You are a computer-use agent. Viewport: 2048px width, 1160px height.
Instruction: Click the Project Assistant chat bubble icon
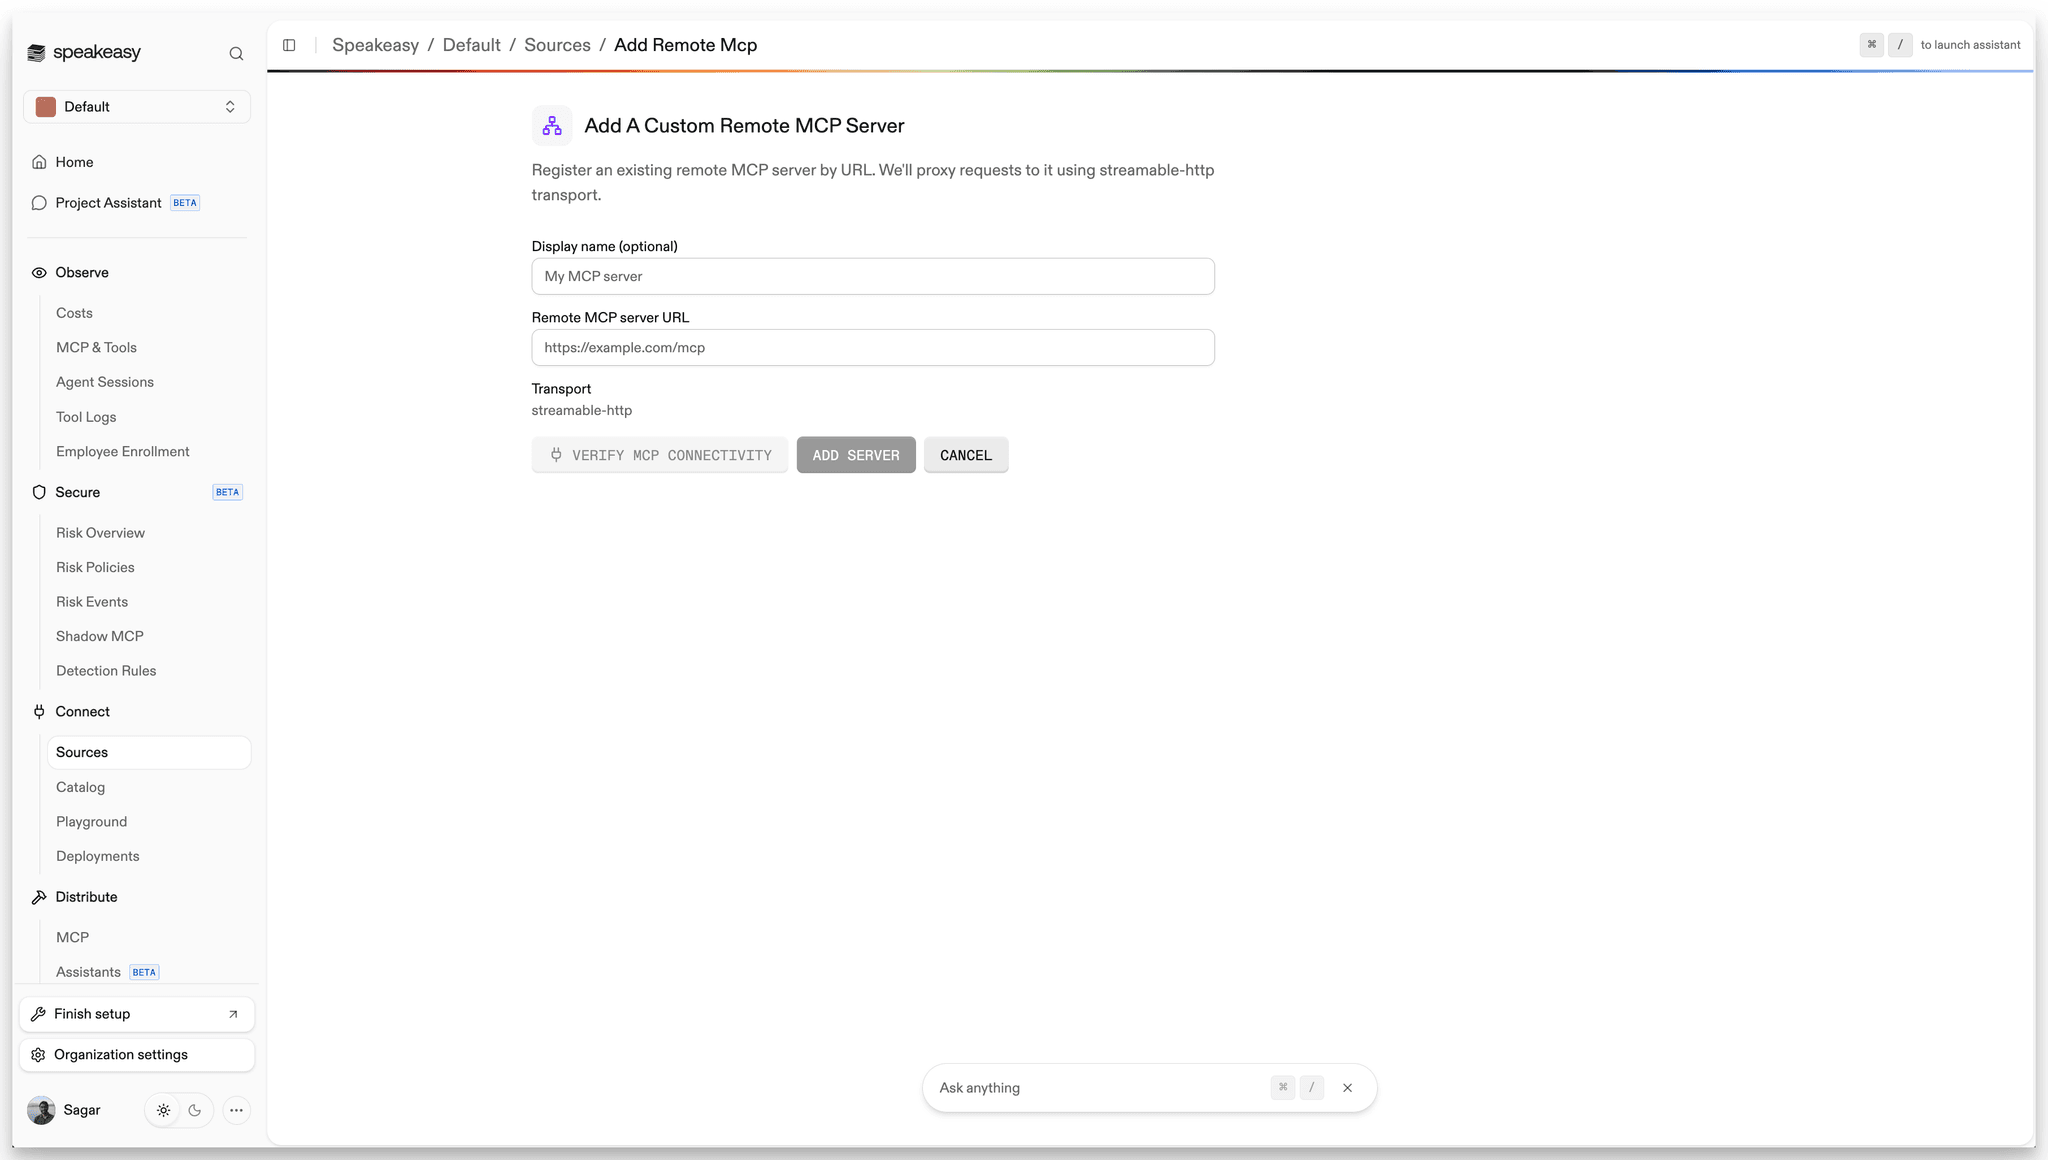39,203
